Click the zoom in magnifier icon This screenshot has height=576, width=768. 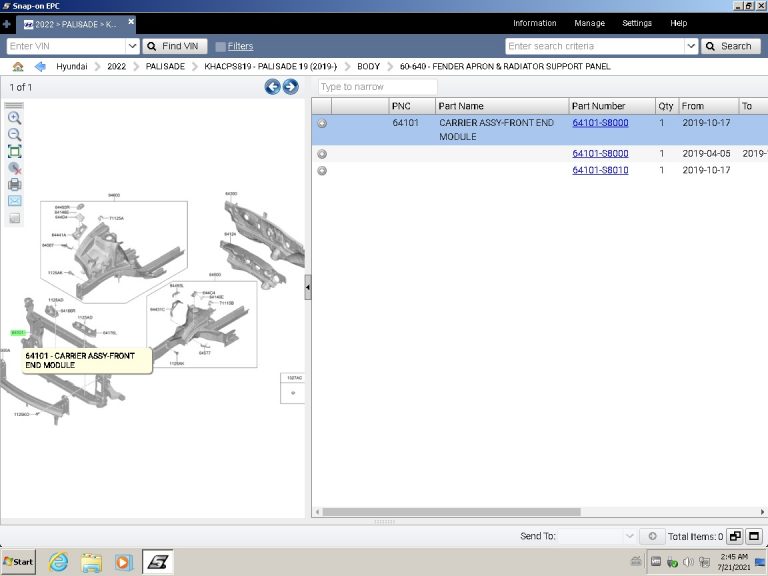point(14,118)
